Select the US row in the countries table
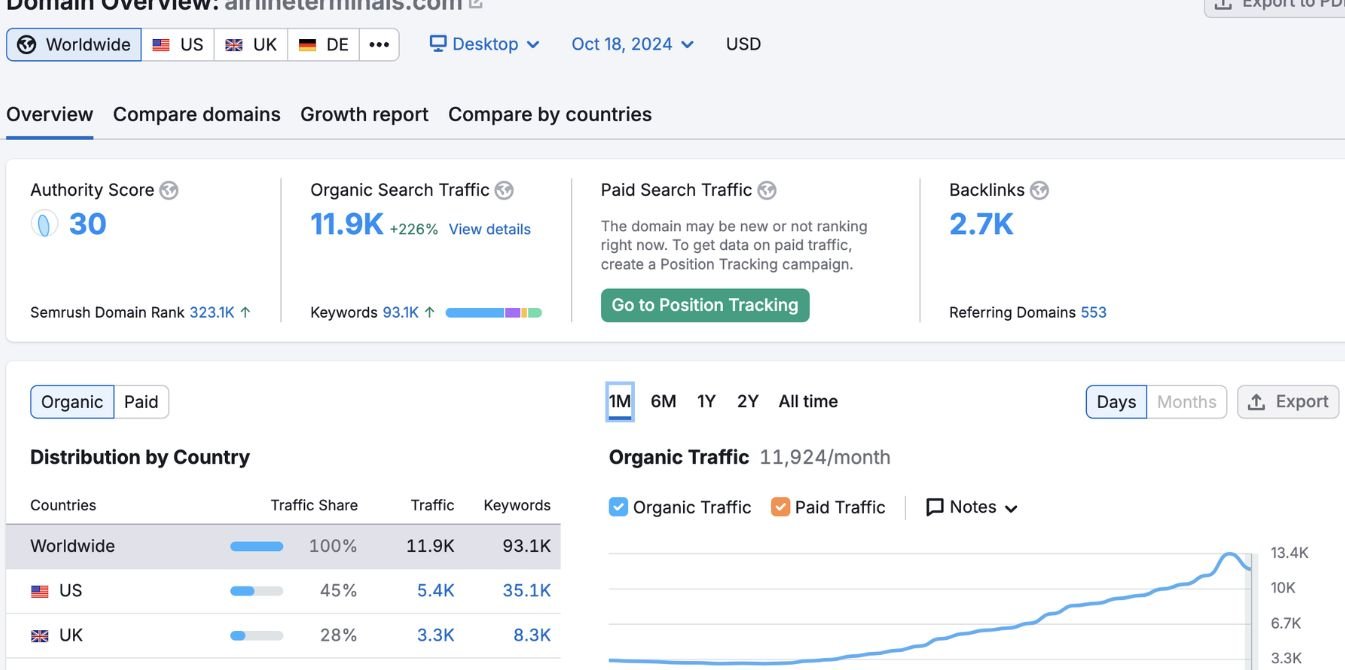The width and height of the screenshot is (1345, 670). tap(283, 591)
